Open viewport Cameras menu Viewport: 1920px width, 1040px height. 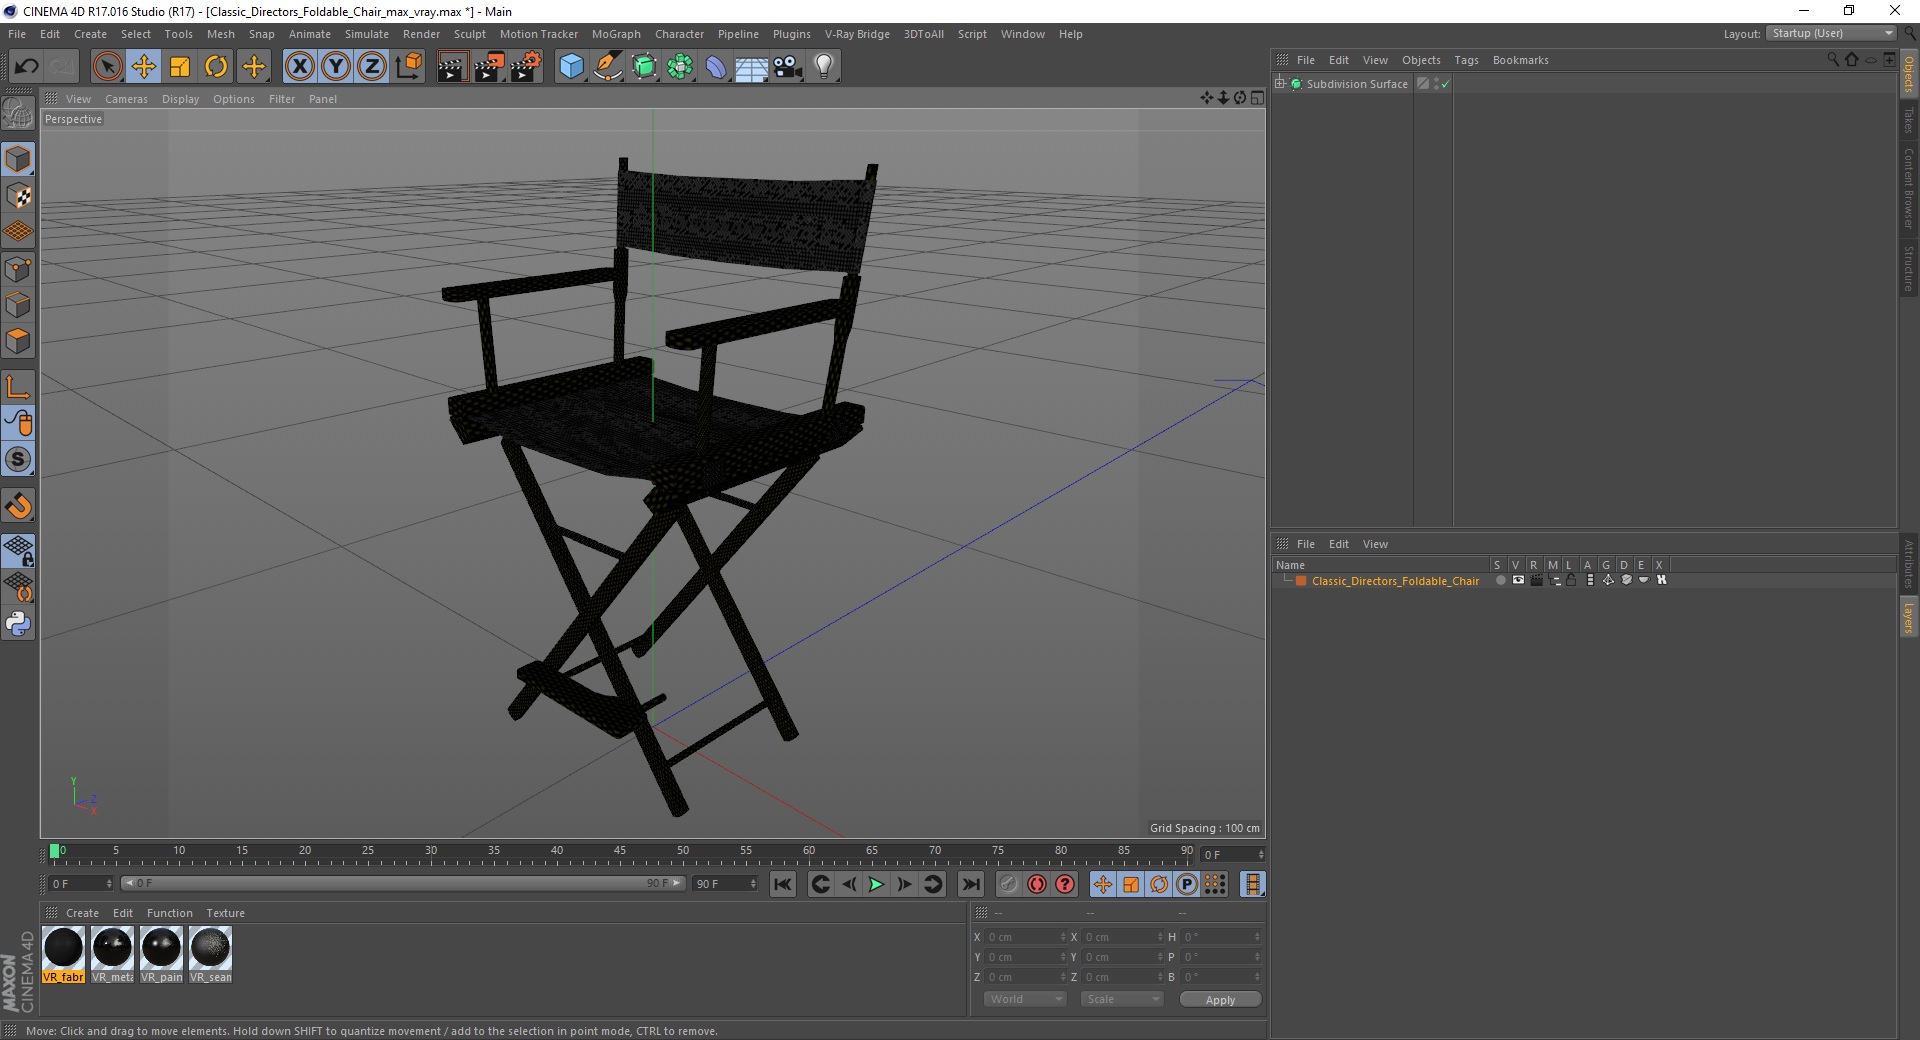tap(126, 99)
